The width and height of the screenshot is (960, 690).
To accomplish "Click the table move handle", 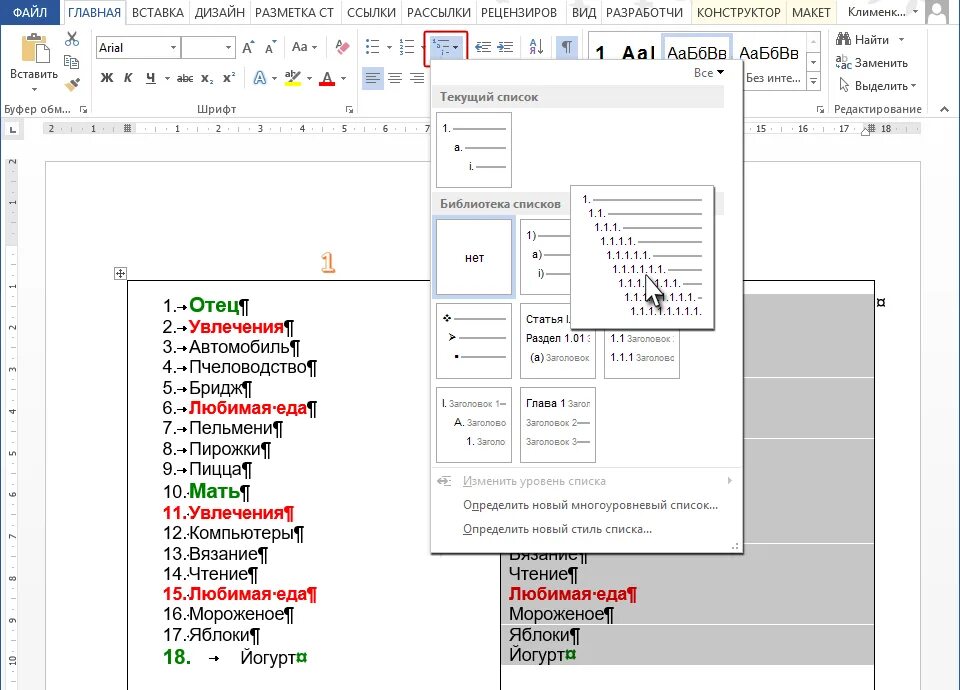I will pyautogui.click(x=120, y=274).
